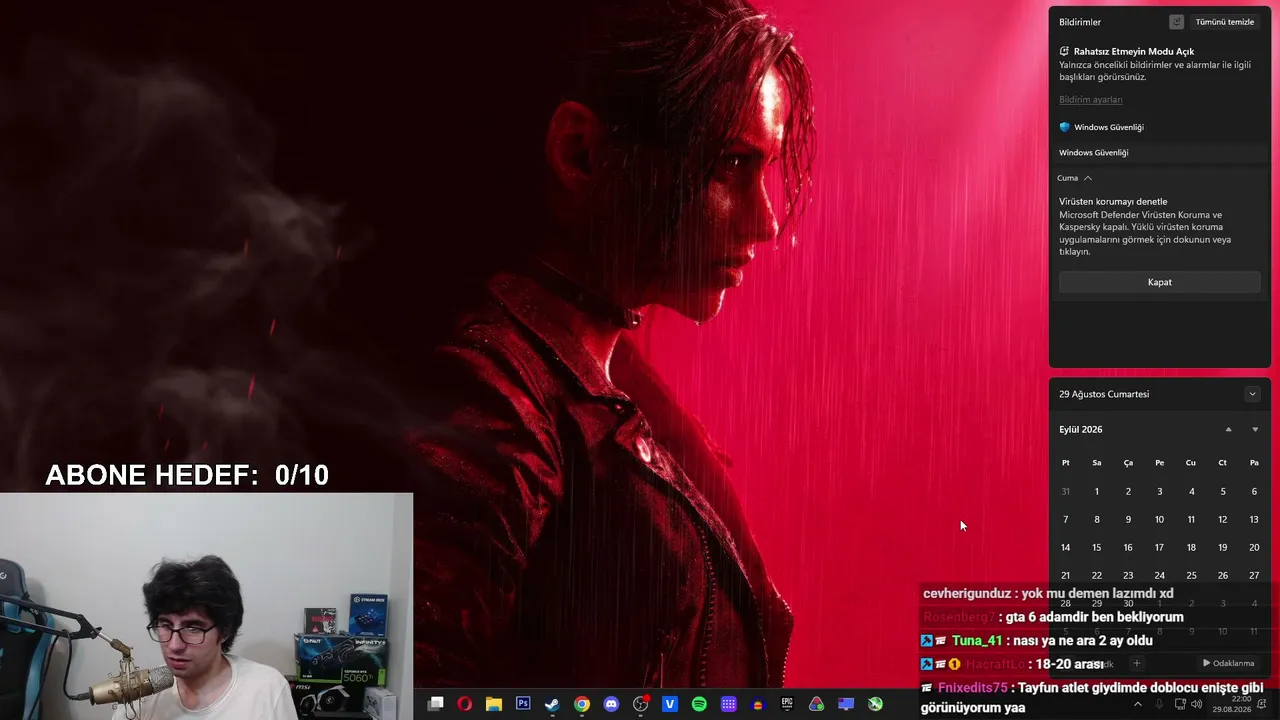Viewport: 1280px width, 720px height.
Task: Open Photoshop from the taskbar
Action: pyautogui.click(x=523, y=704)
